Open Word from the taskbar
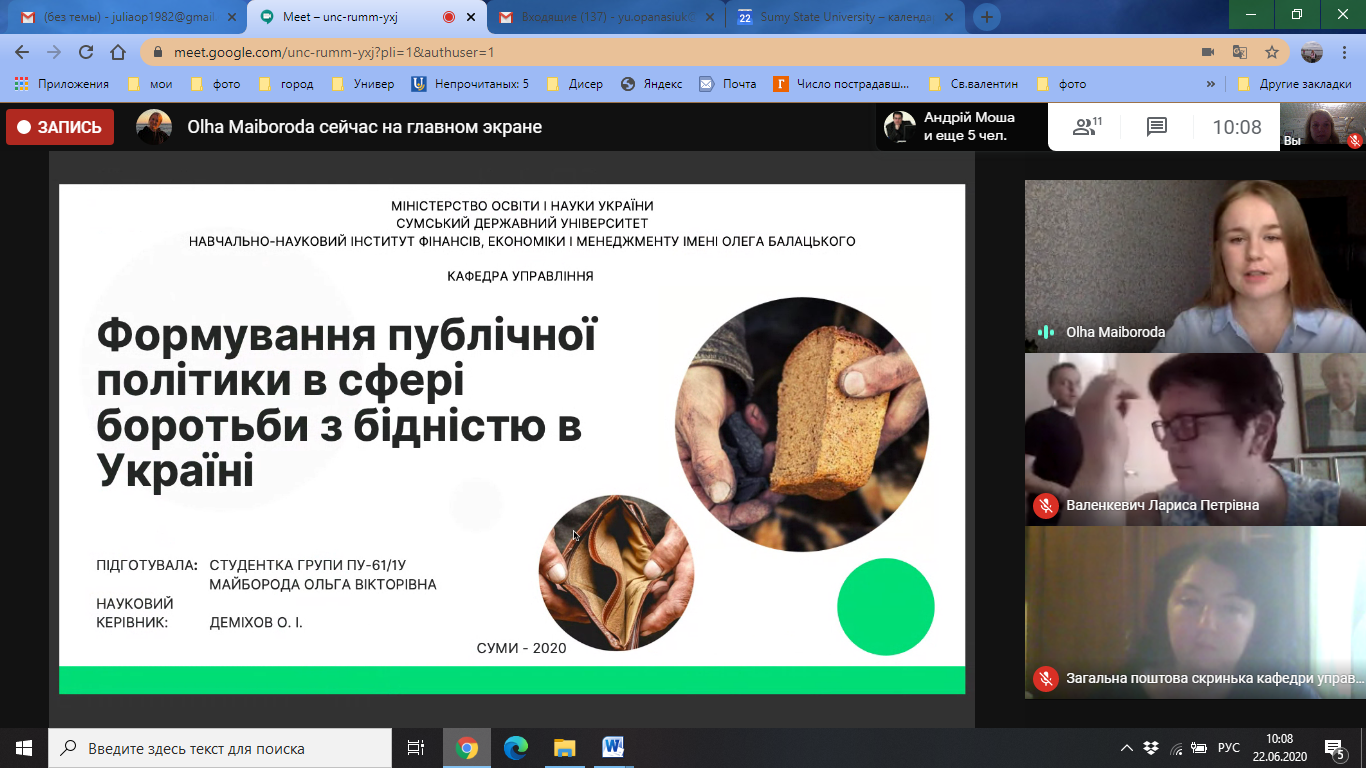The height and width of the screenshot is (768, 1366). 613,747
